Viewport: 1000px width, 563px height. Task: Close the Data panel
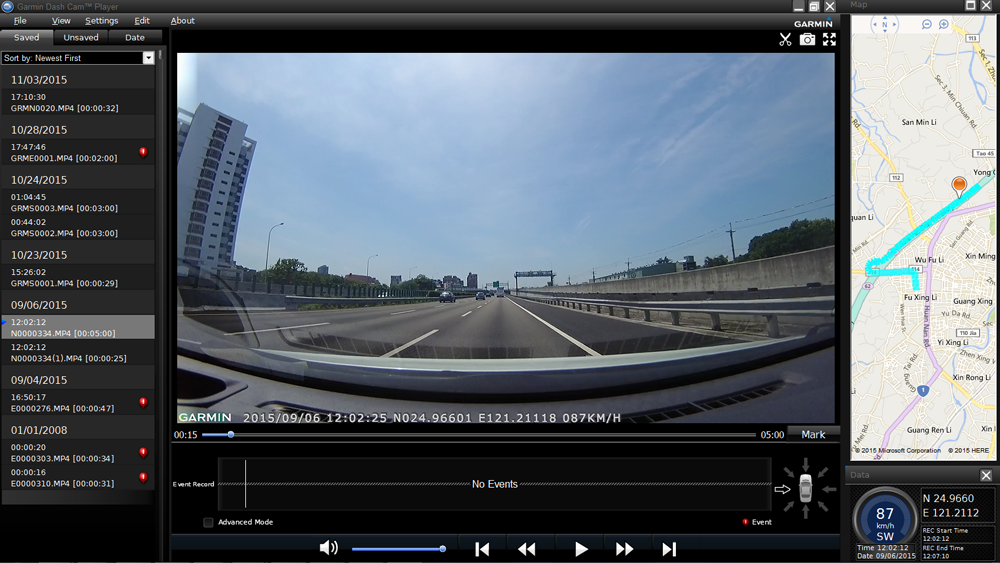[x=986, y=475]
